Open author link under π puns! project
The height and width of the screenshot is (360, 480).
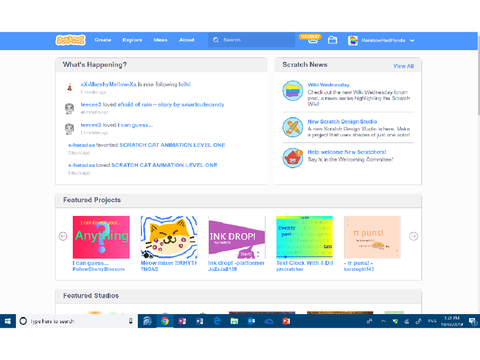coord(359,269)
